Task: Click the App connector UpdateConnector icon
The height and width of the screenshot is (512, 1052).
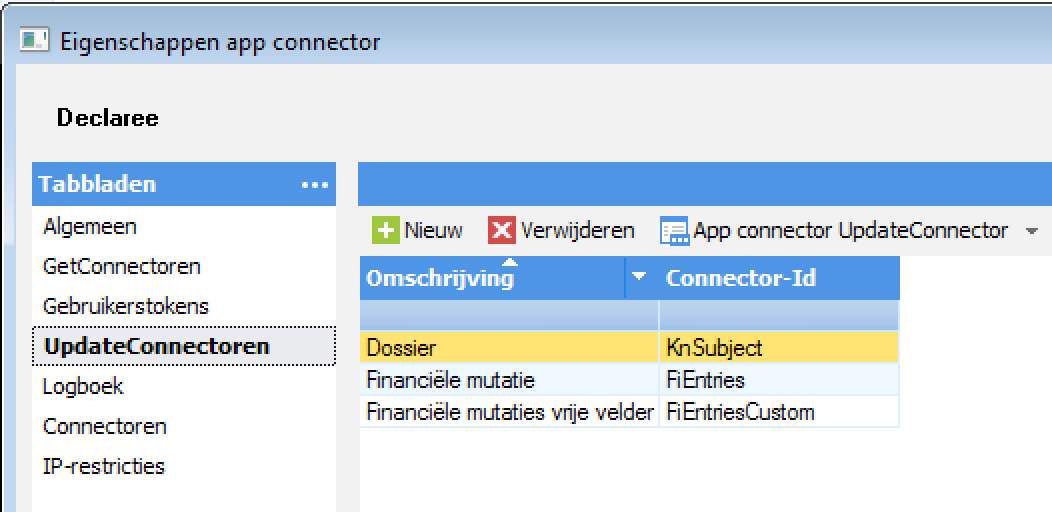Action: tap(674, 231)
